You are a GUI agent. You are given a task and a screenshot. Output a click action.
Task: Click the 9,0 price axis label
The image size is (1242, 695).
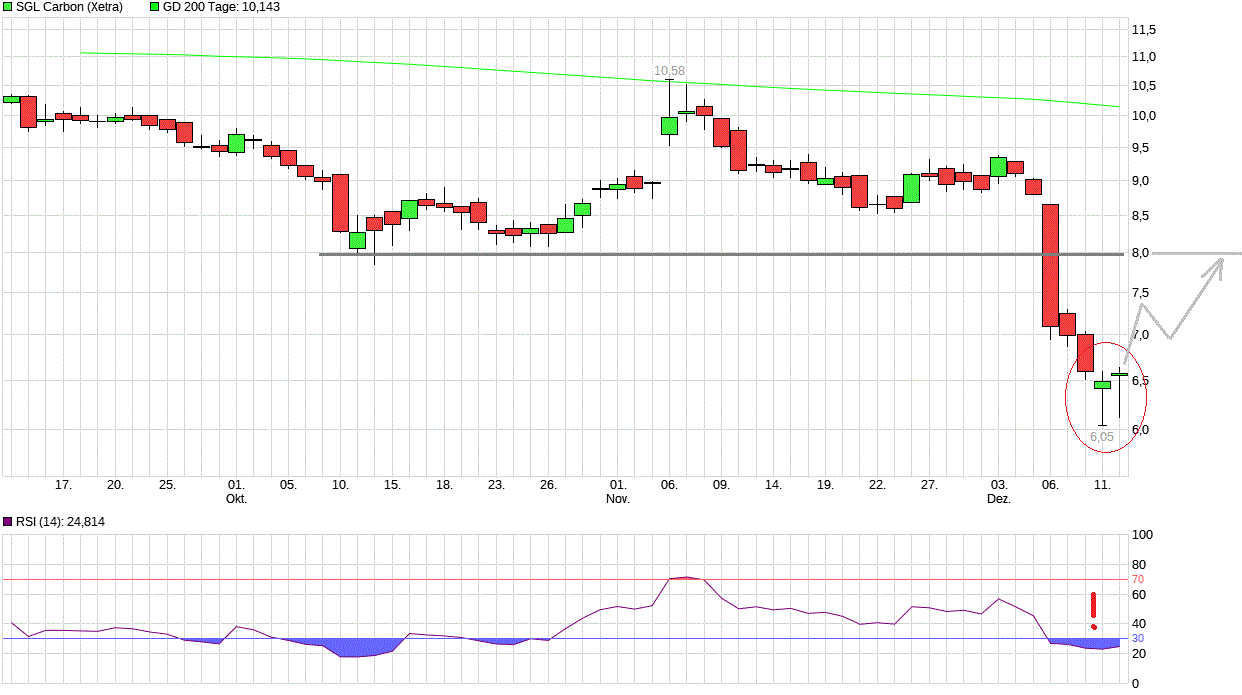click(1140, 180)
